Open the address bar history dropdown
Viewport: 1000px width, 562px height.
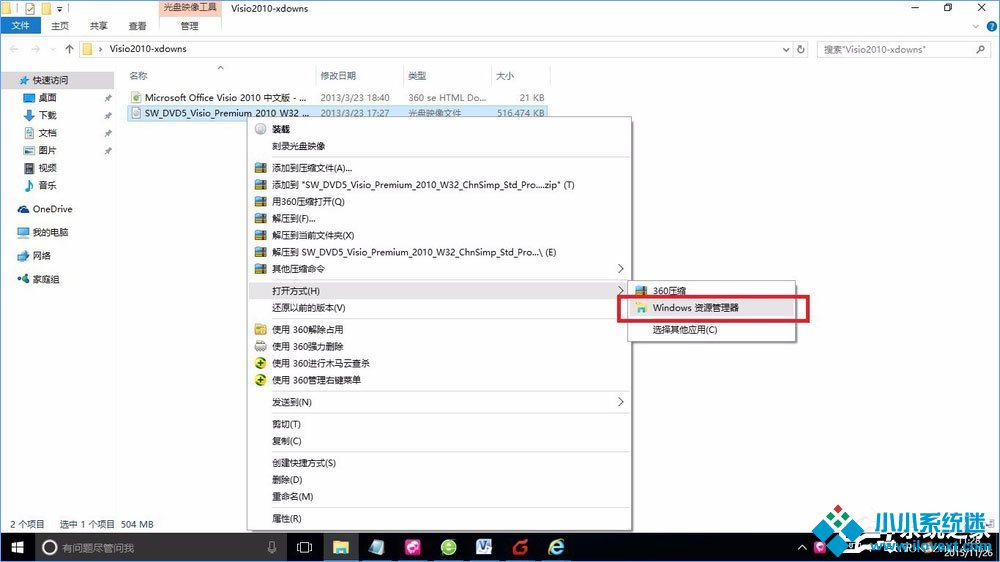[x=786, y=49]
